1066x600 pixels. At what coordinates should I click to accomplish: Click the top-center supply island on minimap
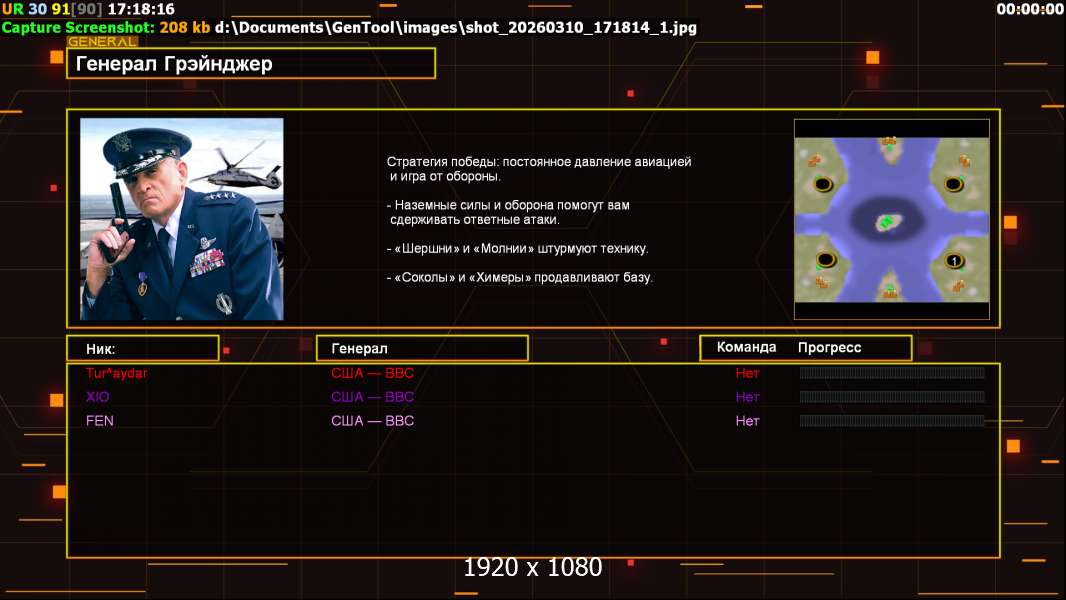coord(889,143)
